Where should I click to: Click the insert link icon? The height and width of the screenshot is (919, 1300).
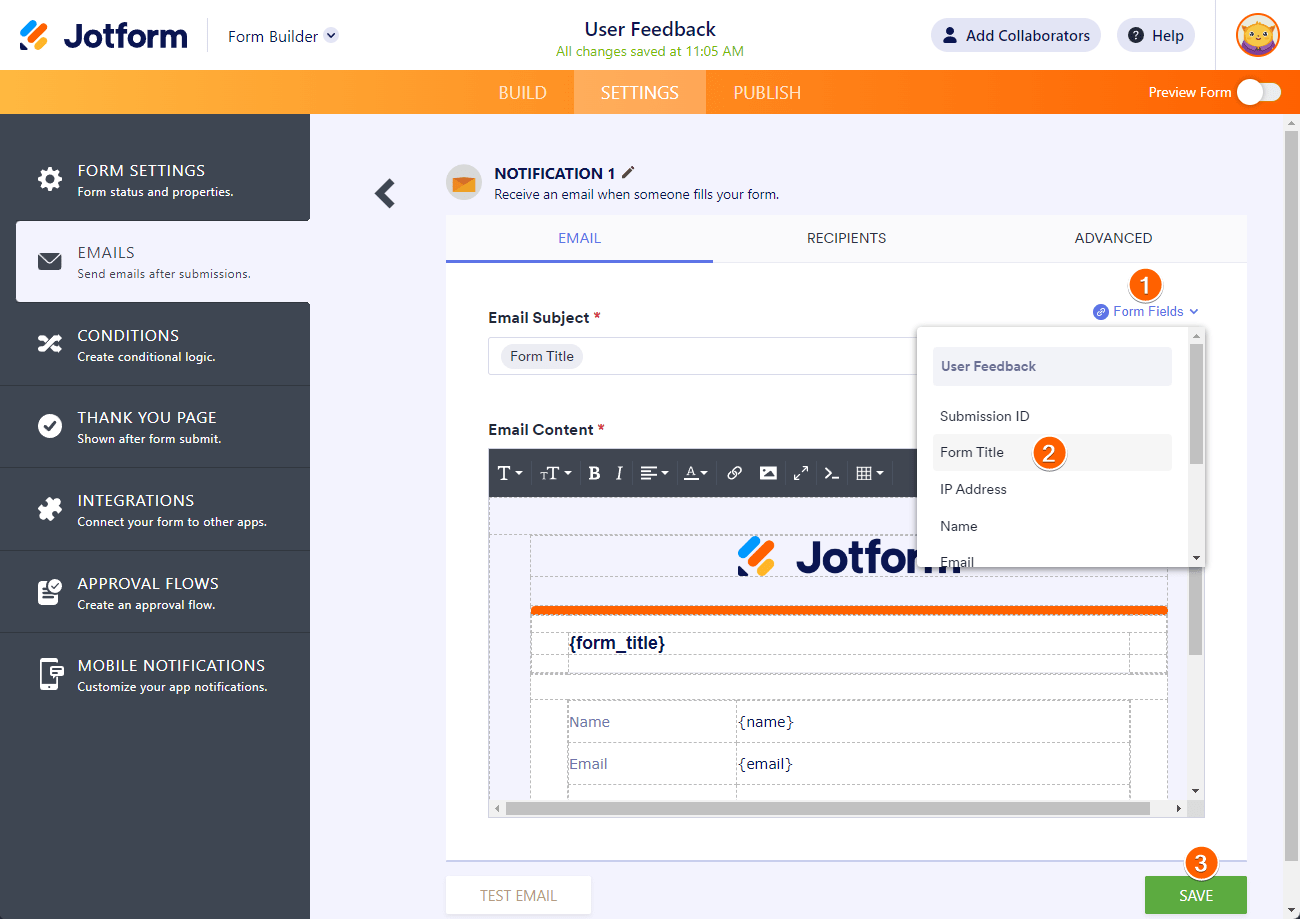(734, 473)
